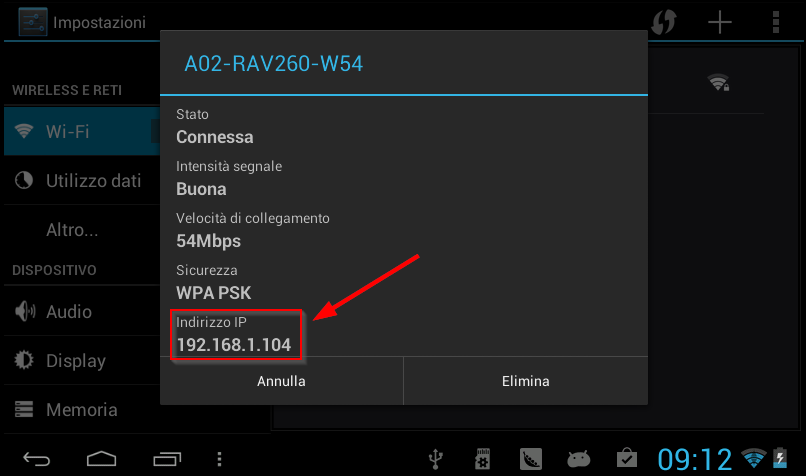The width and height of the screenshot is (806, 476).
Task: Tap the Impostazioni settings app icon
Action: point(33,22)
